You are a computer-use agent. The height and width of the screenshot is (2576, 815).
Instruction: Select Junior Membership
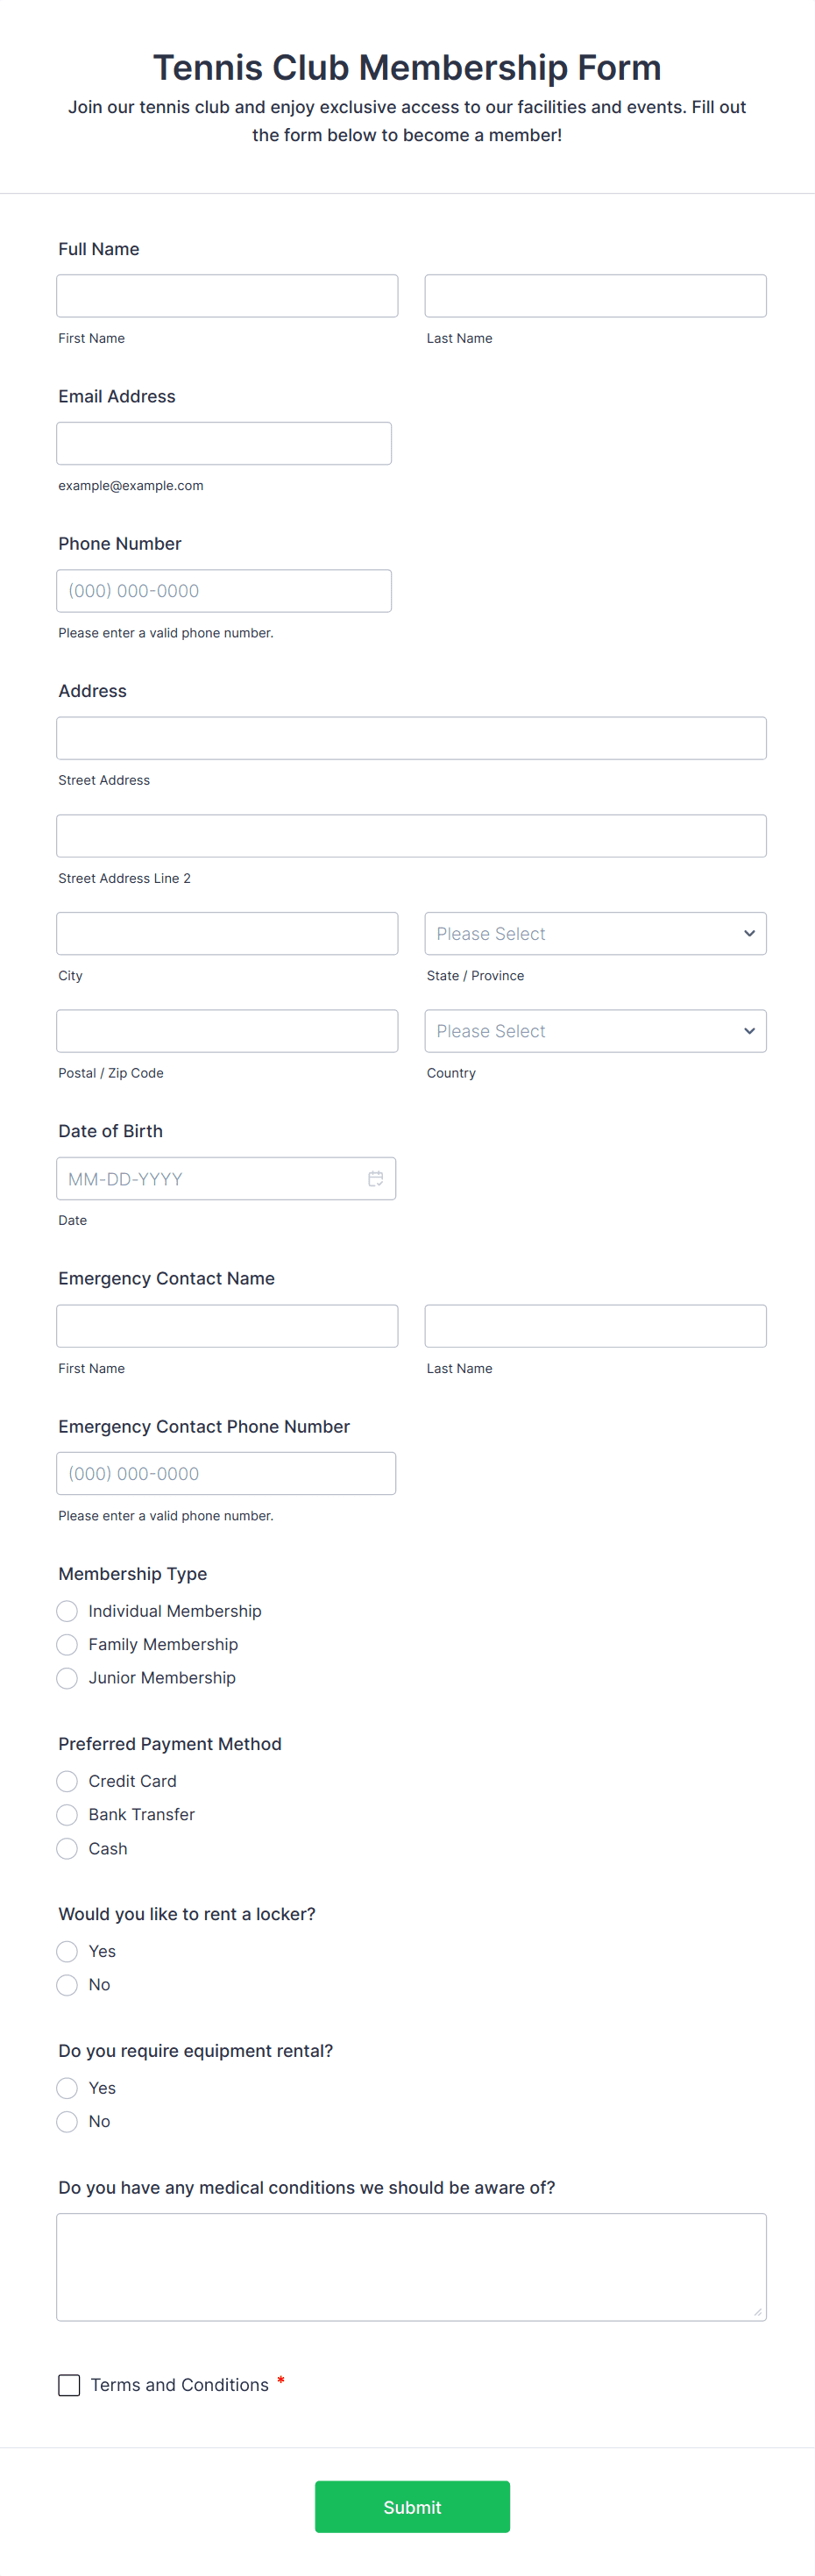coord(66,1677)
